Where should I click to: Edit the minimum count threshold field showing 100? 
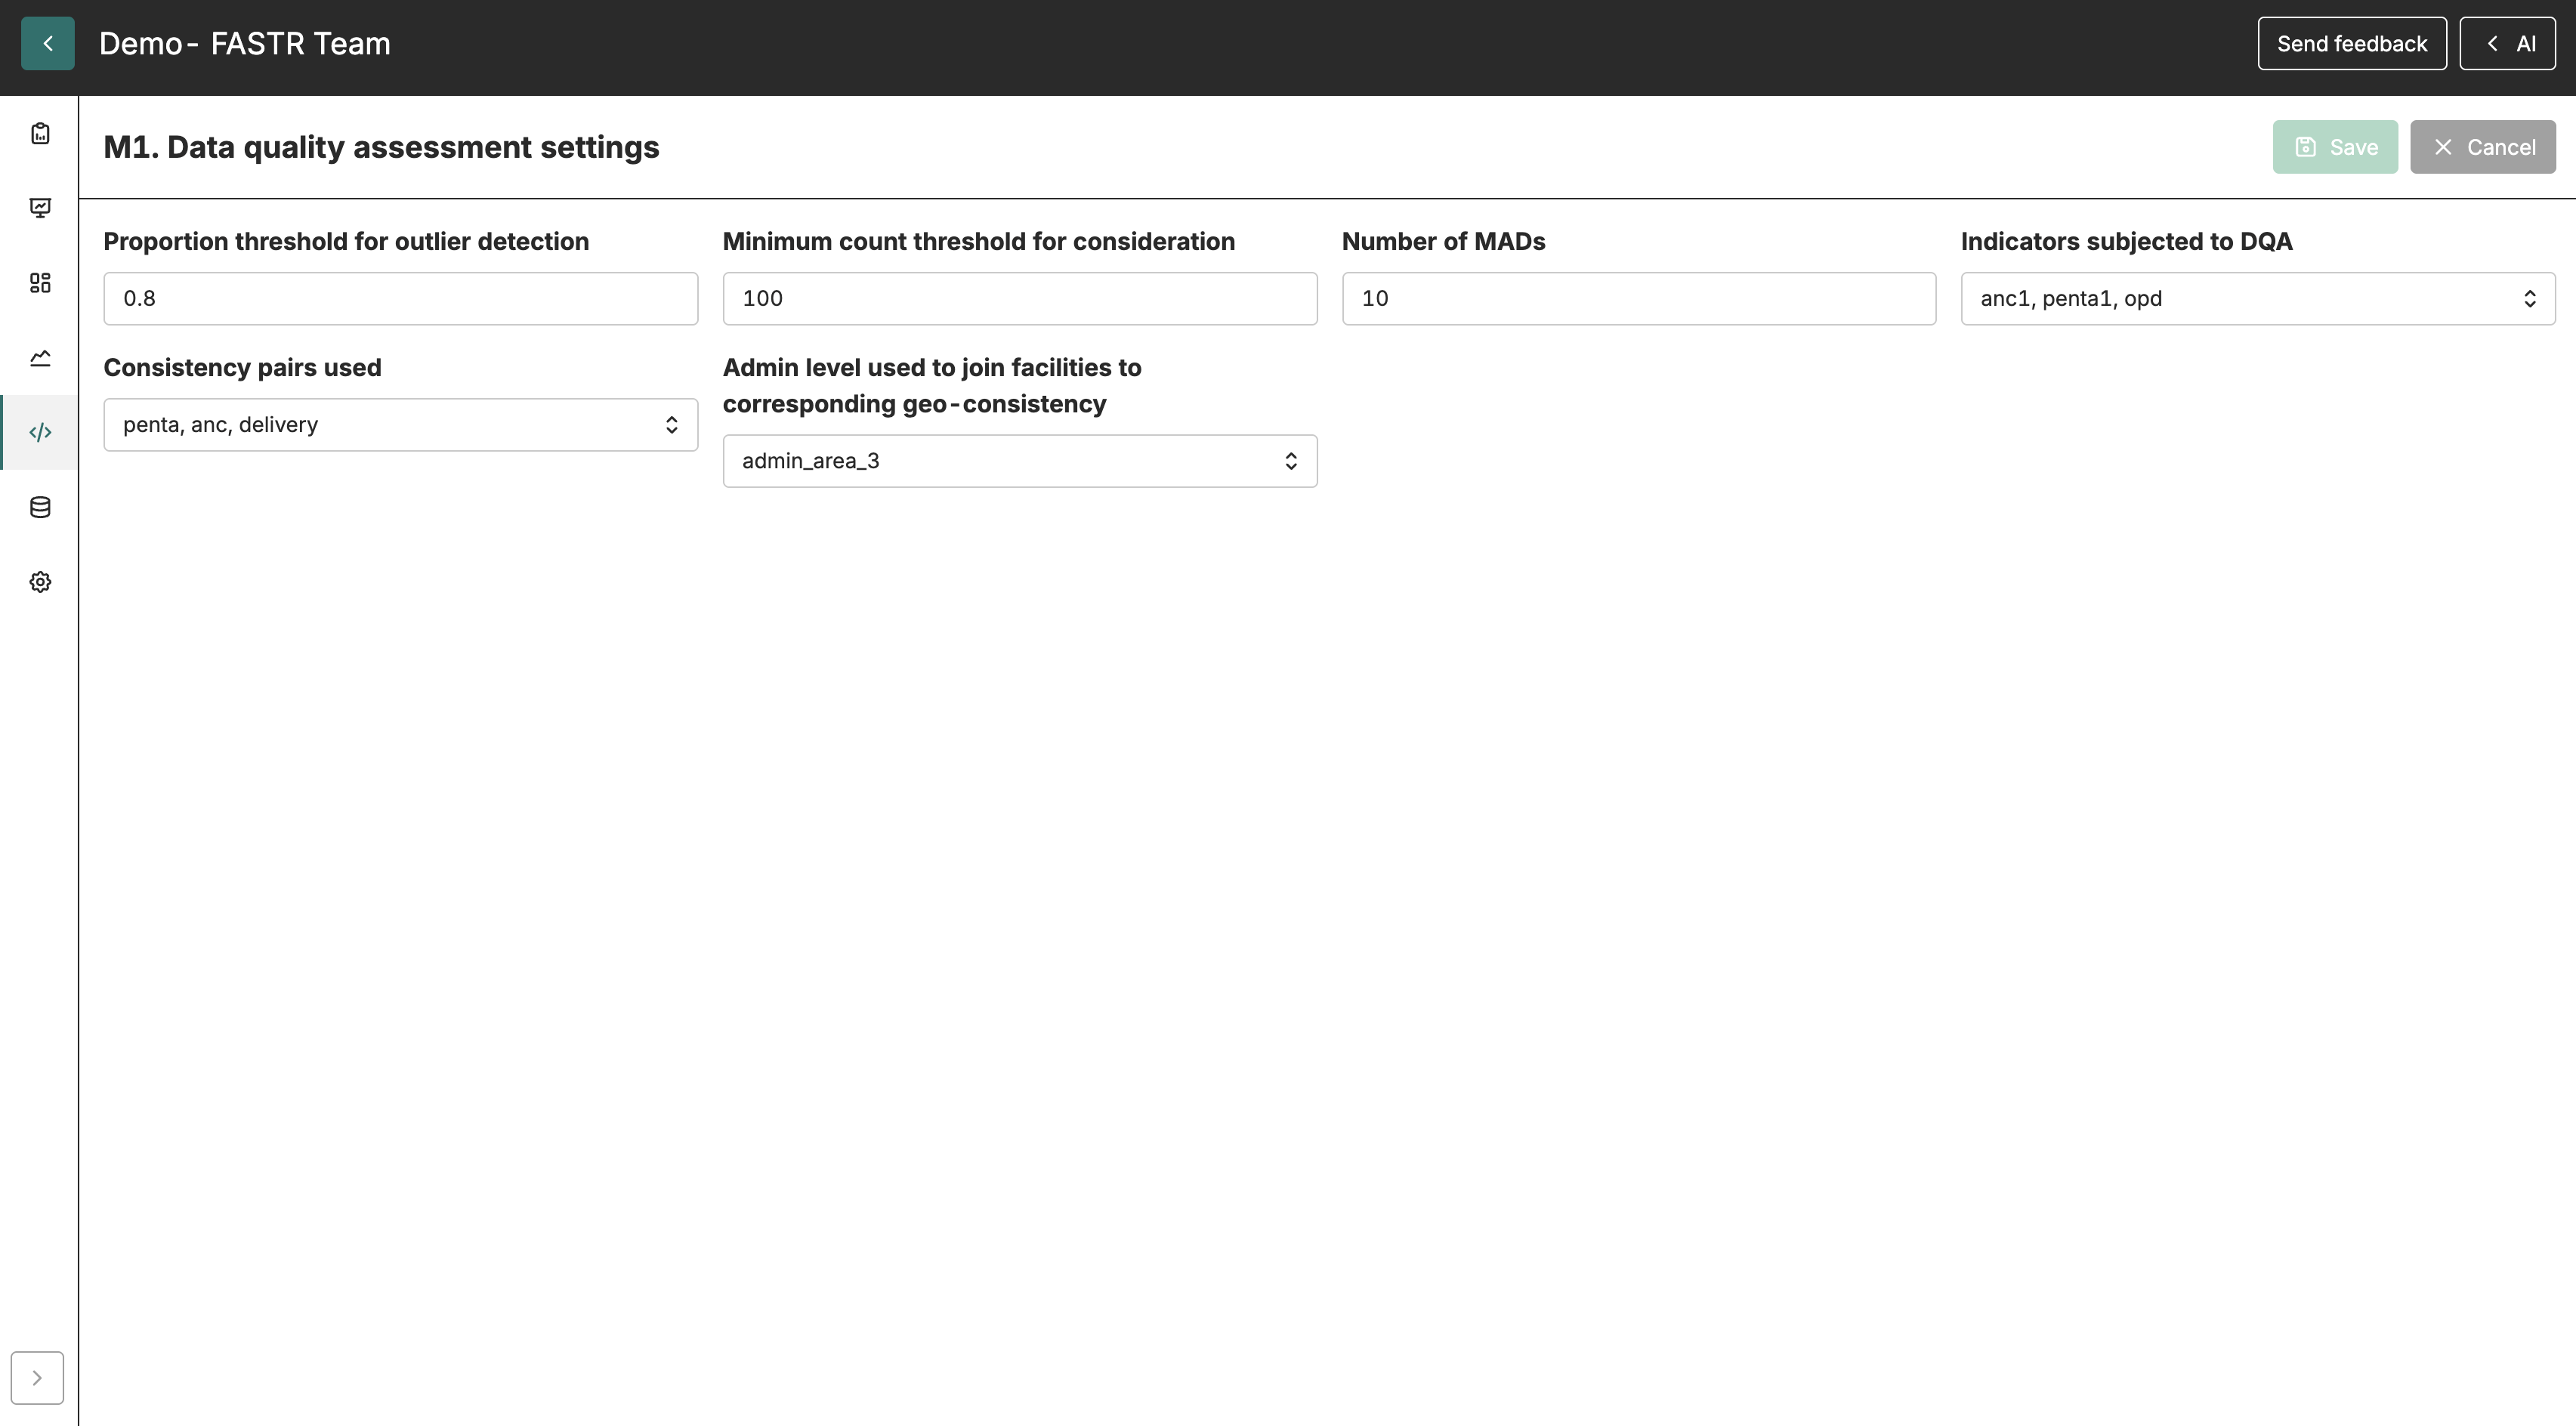(x=1020, y=298)
